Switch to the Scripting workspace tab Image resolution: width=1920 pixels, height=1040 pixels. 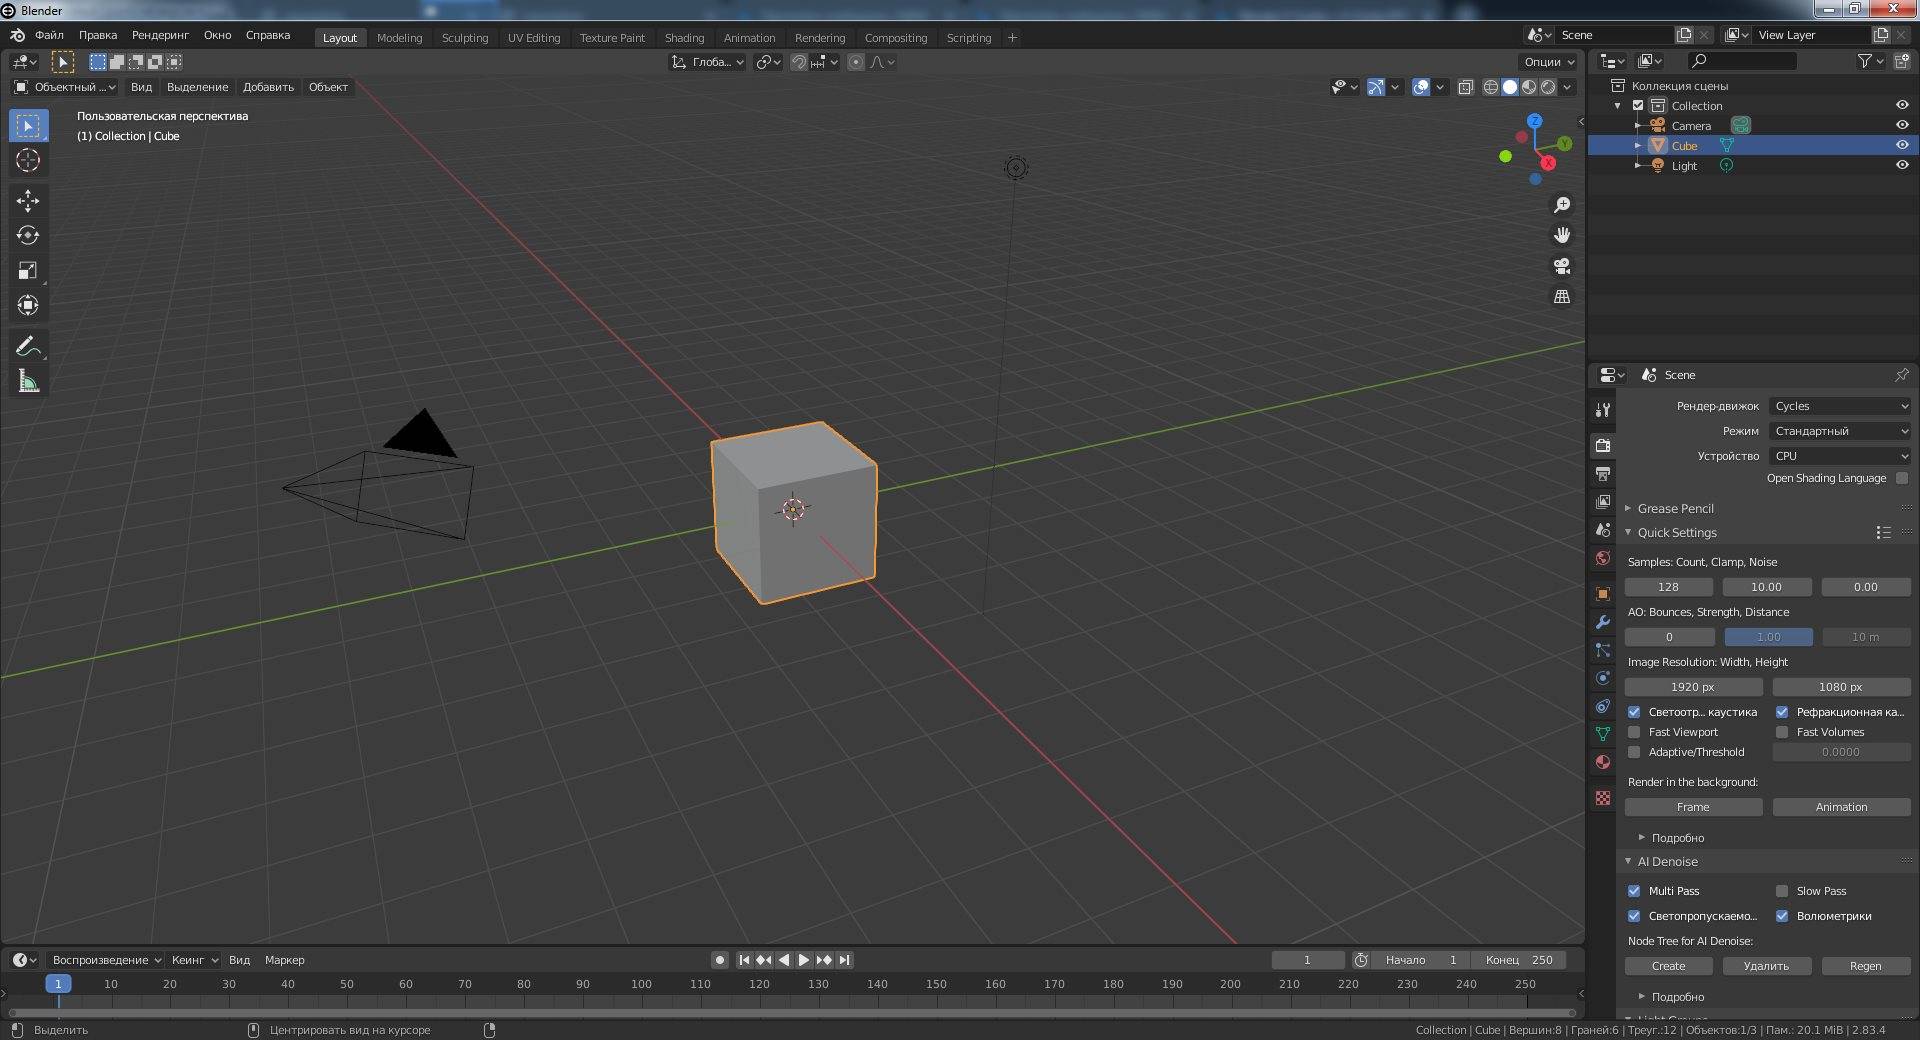pyautogui.click(x=969, y=38)
